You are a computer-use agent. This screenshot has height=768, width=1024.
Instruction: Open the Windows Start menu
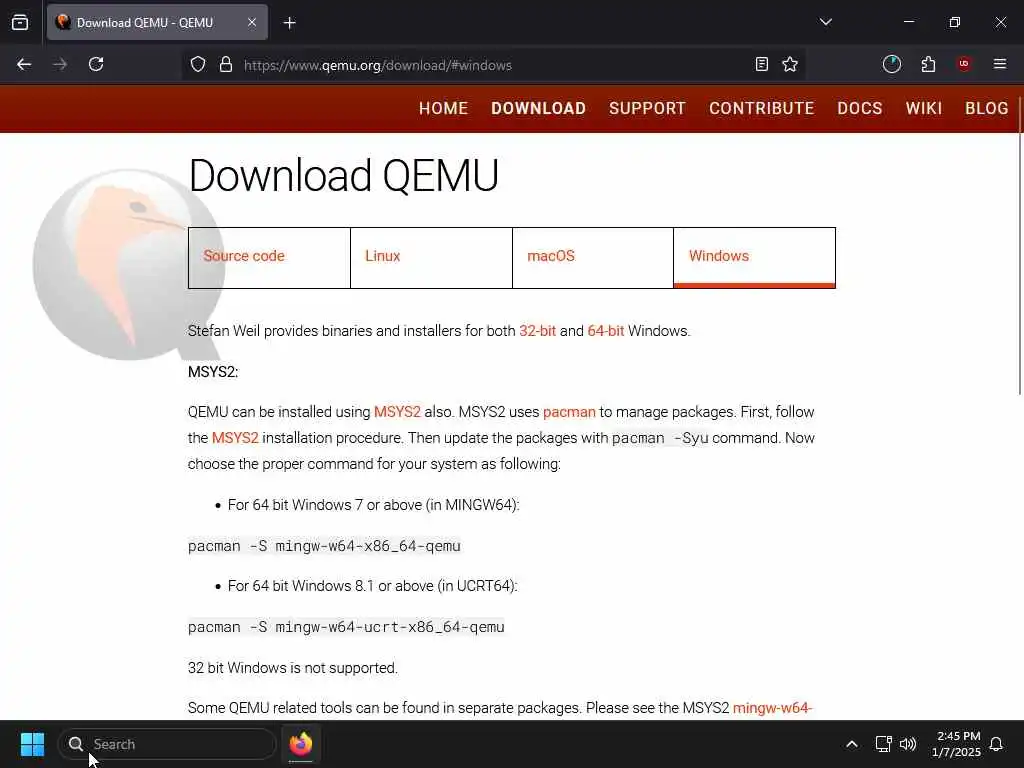tap(32, 744)
